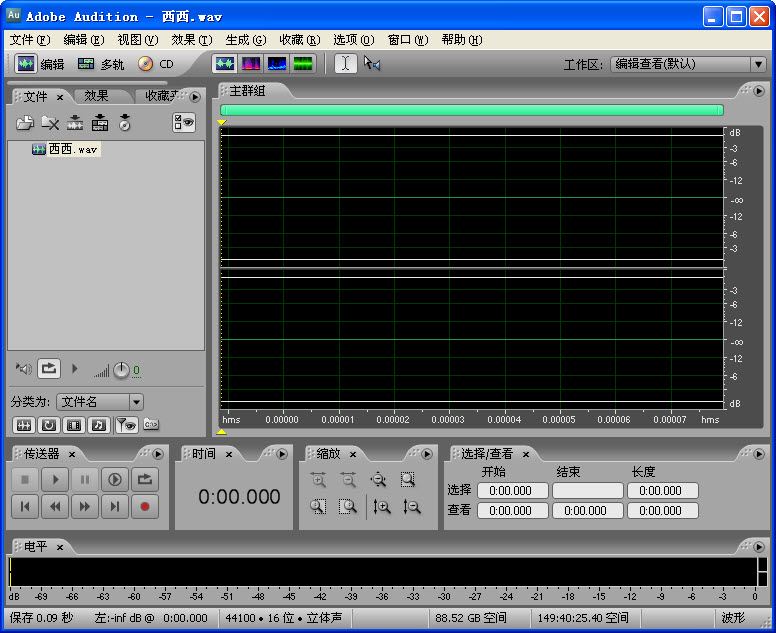This screenshot has height=633, width=776.
Task: Click the edit file icon
Action: 75,122
